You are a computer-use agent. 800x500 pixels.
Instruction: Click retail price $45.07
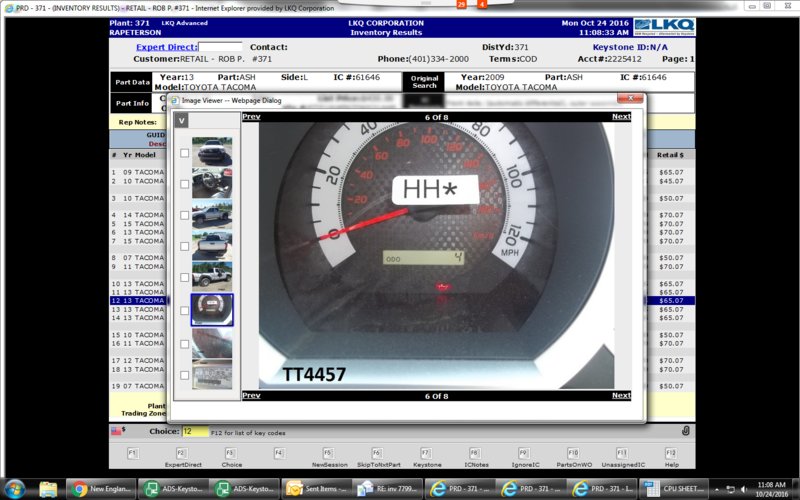(671, 181)
